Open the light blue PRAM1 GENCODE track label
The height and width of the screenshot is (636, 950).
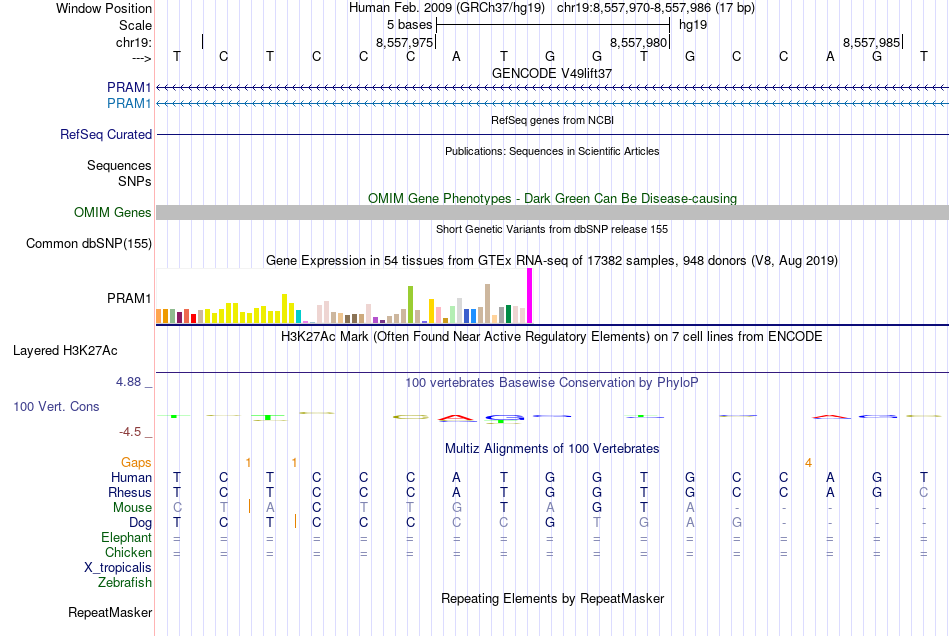tap(128, 104)
